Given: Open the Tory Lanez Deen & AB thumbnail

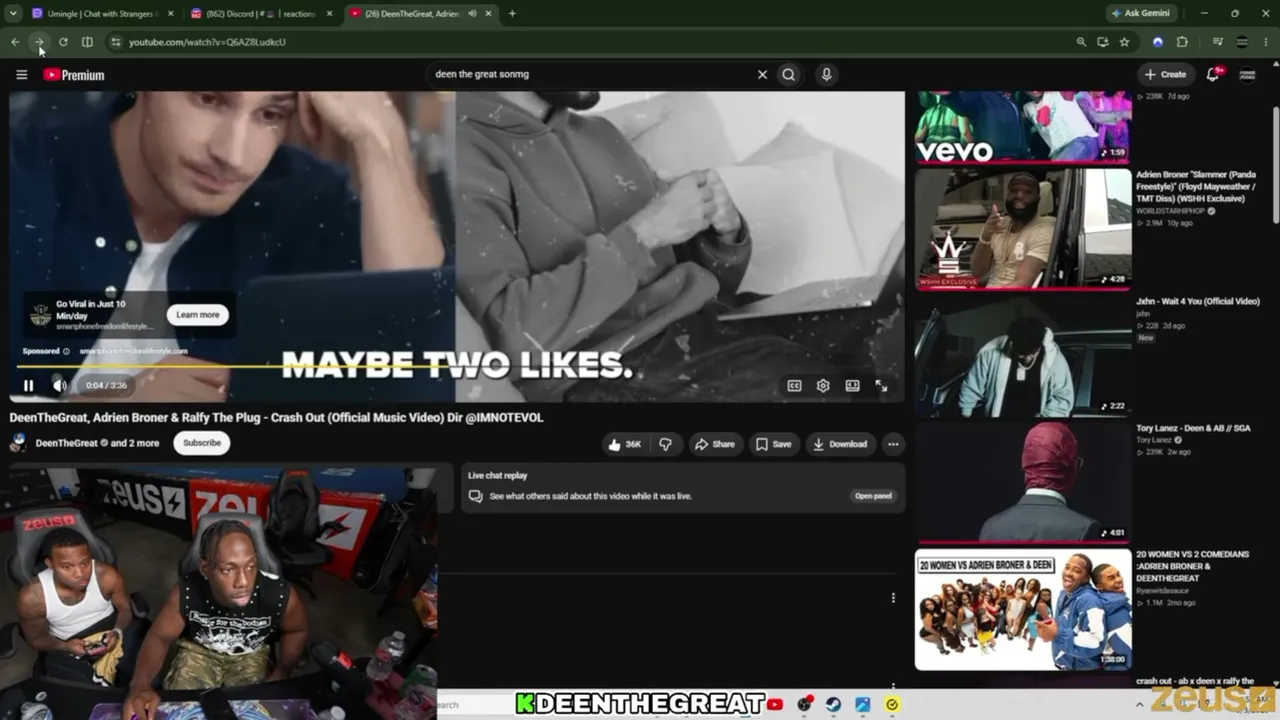Looking at the screenshot, I should pos(1023,481).
